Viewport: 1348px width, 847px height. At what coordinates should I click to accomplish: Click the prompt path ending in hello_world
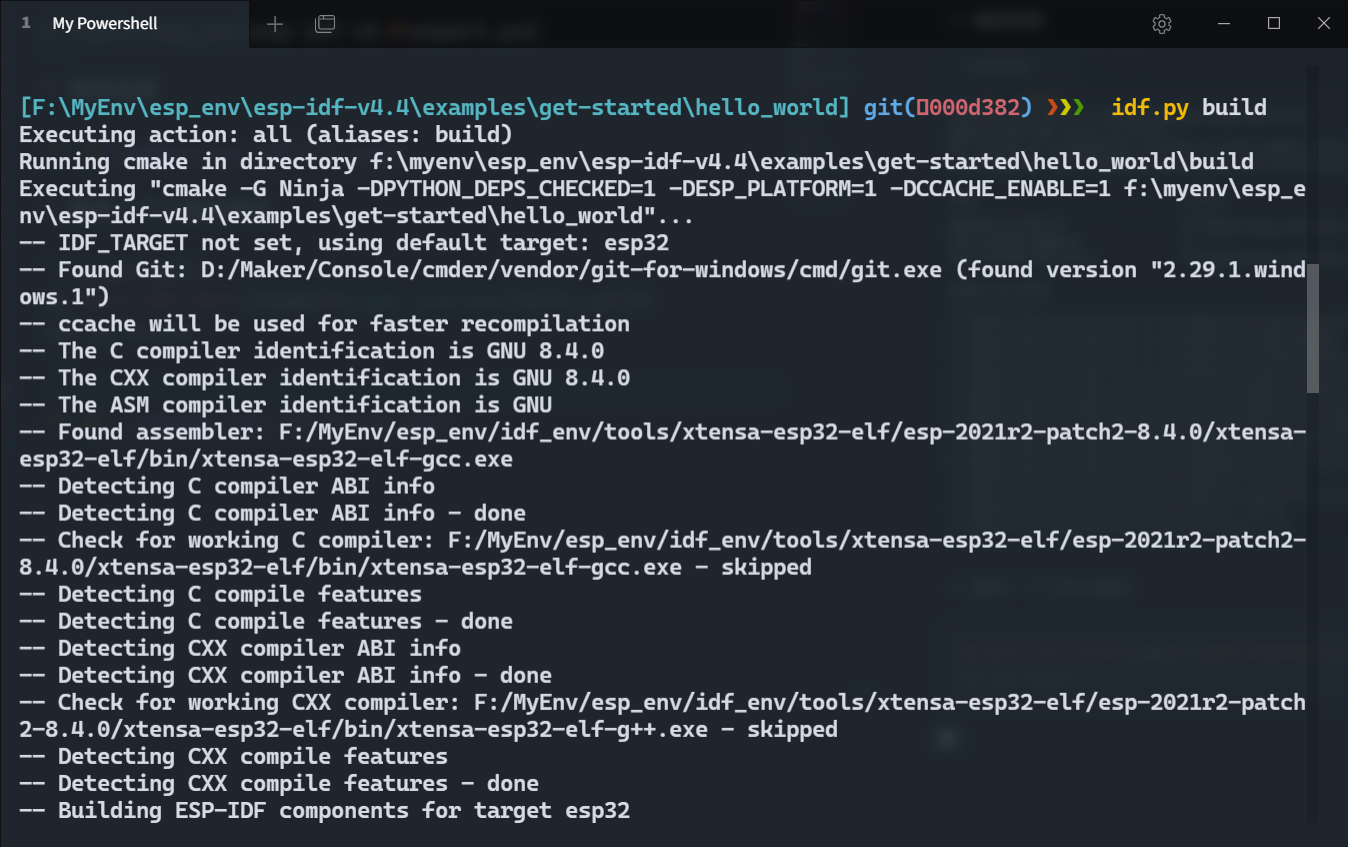point(435,107)
